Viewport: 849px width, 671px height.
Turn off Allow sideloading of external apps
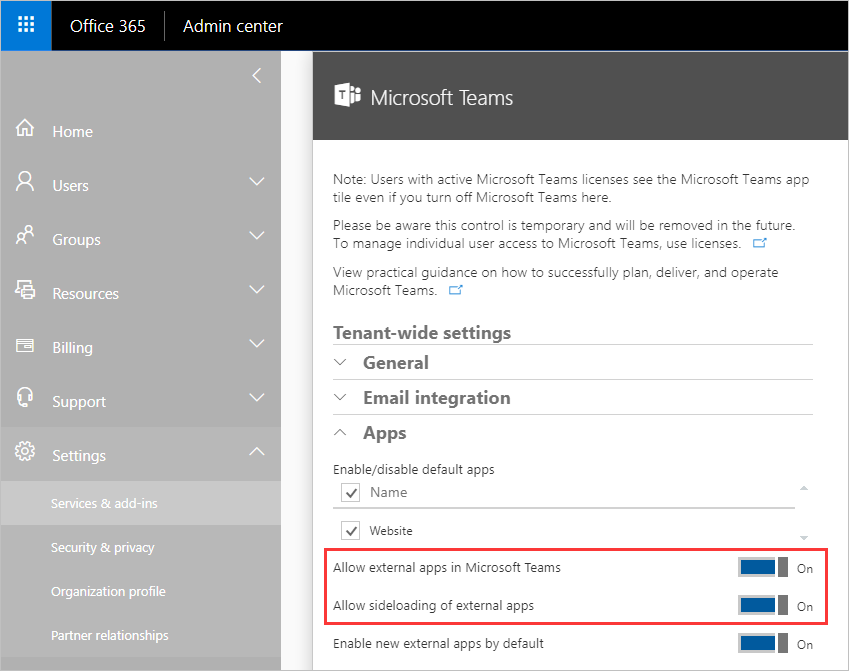[763, 605]
